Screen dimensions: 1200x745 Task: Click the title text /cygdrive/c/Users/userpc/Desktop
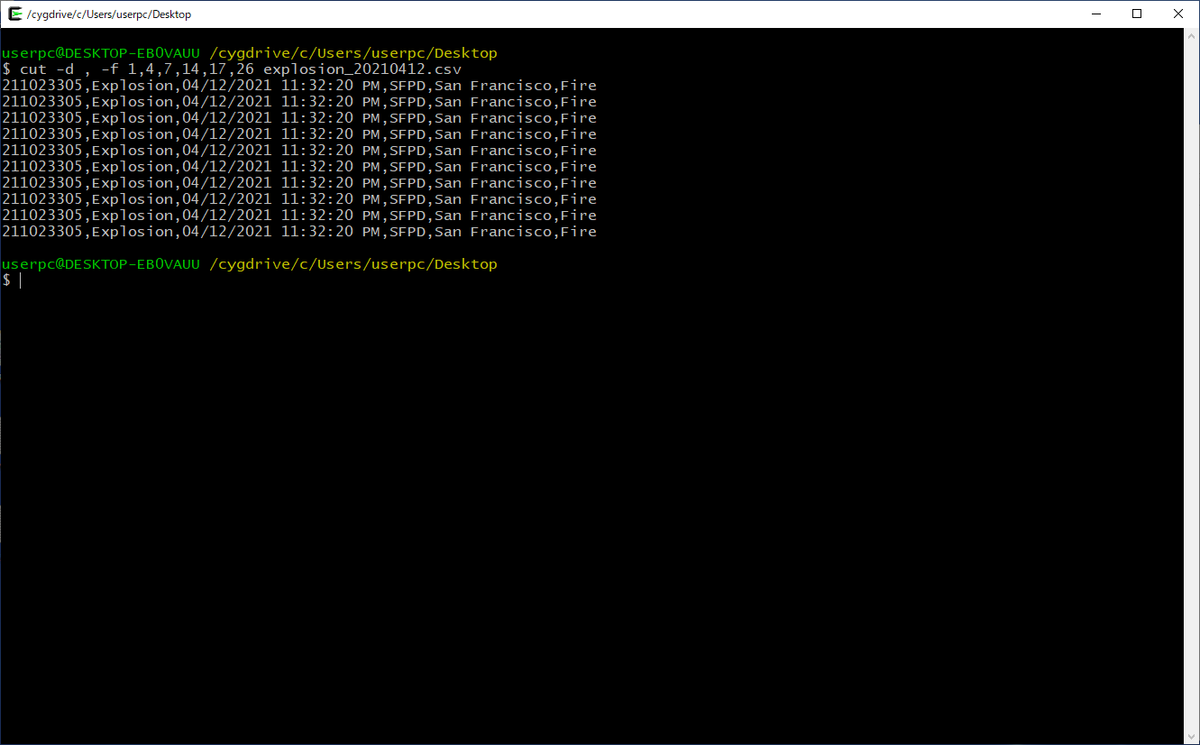click(x=109, y=15)
